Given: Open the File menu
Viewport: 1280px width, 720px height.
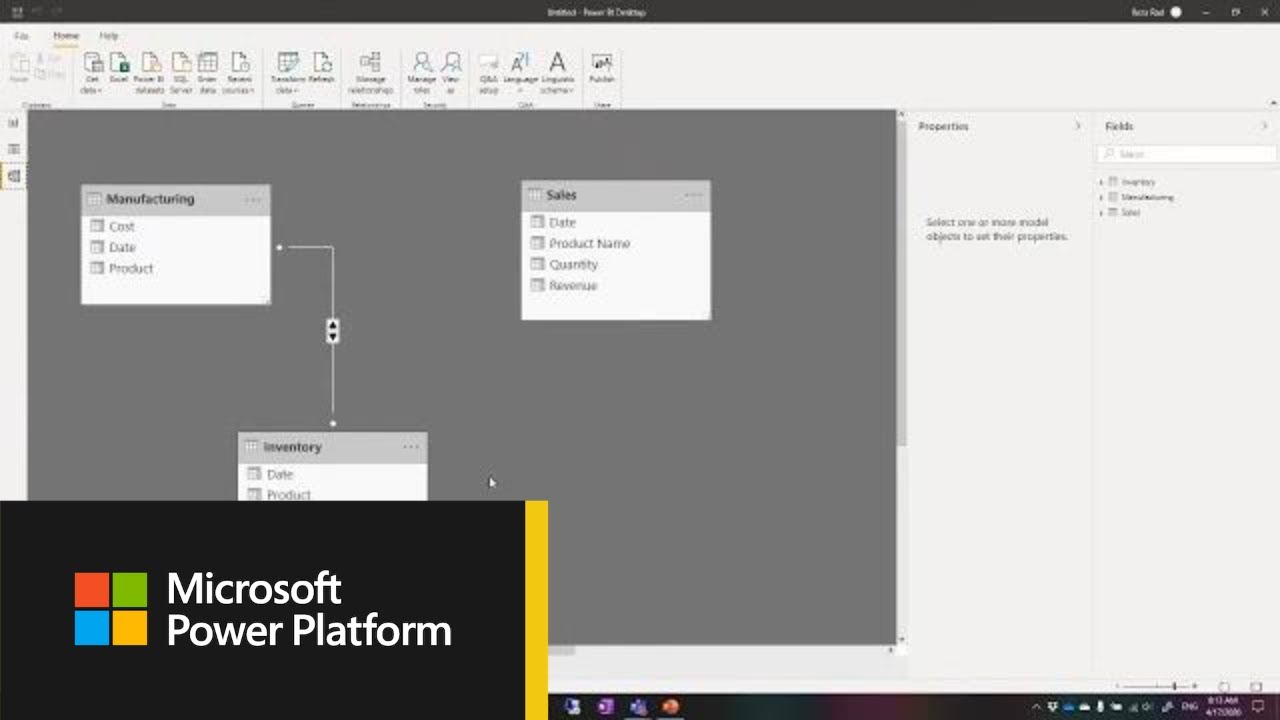Looking at the screenshot, I should coord(21,36).
